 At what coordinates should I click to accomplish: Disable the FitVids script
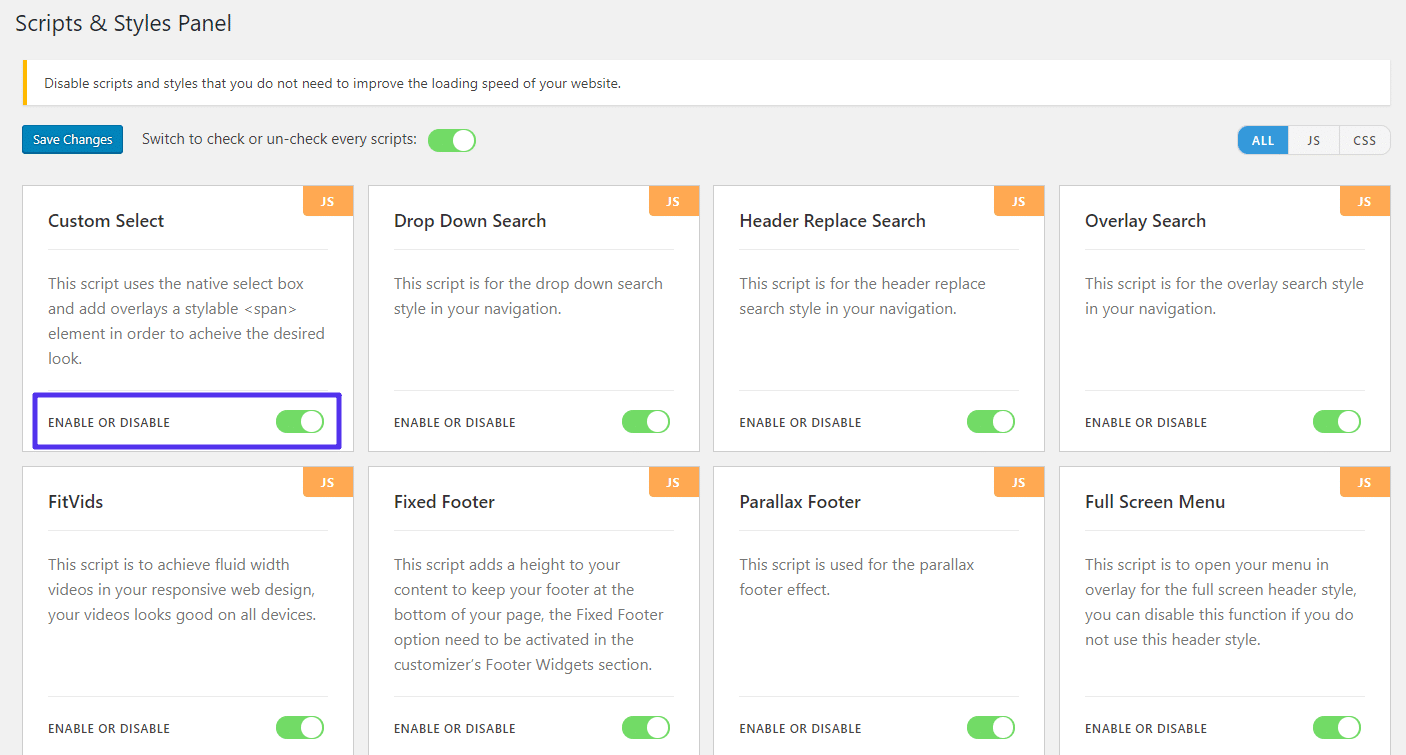[300, 727]
